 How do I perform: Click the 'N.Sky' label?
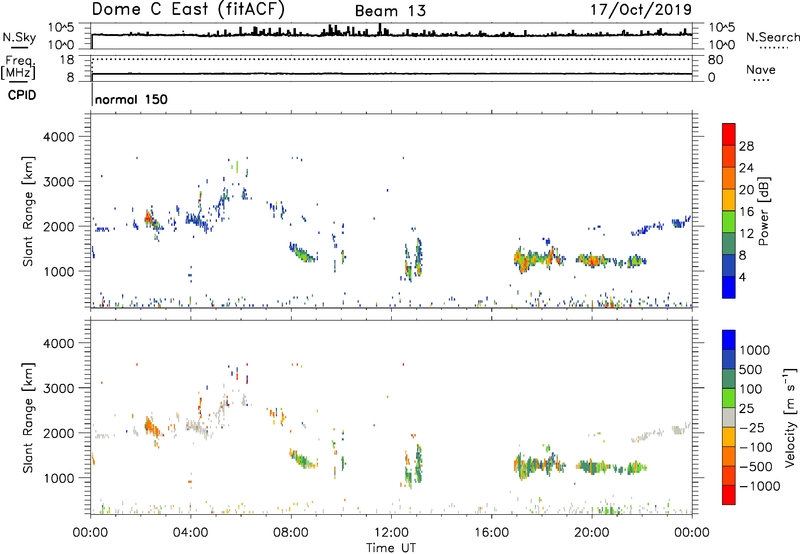[19, 37]
